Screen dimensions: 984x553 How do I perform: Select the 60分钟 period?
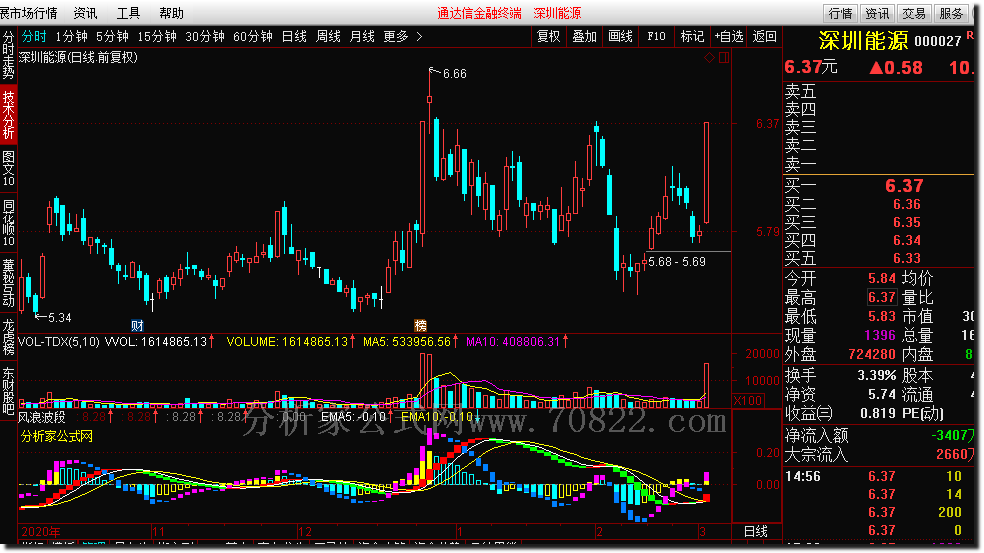[x=252, y=36]
